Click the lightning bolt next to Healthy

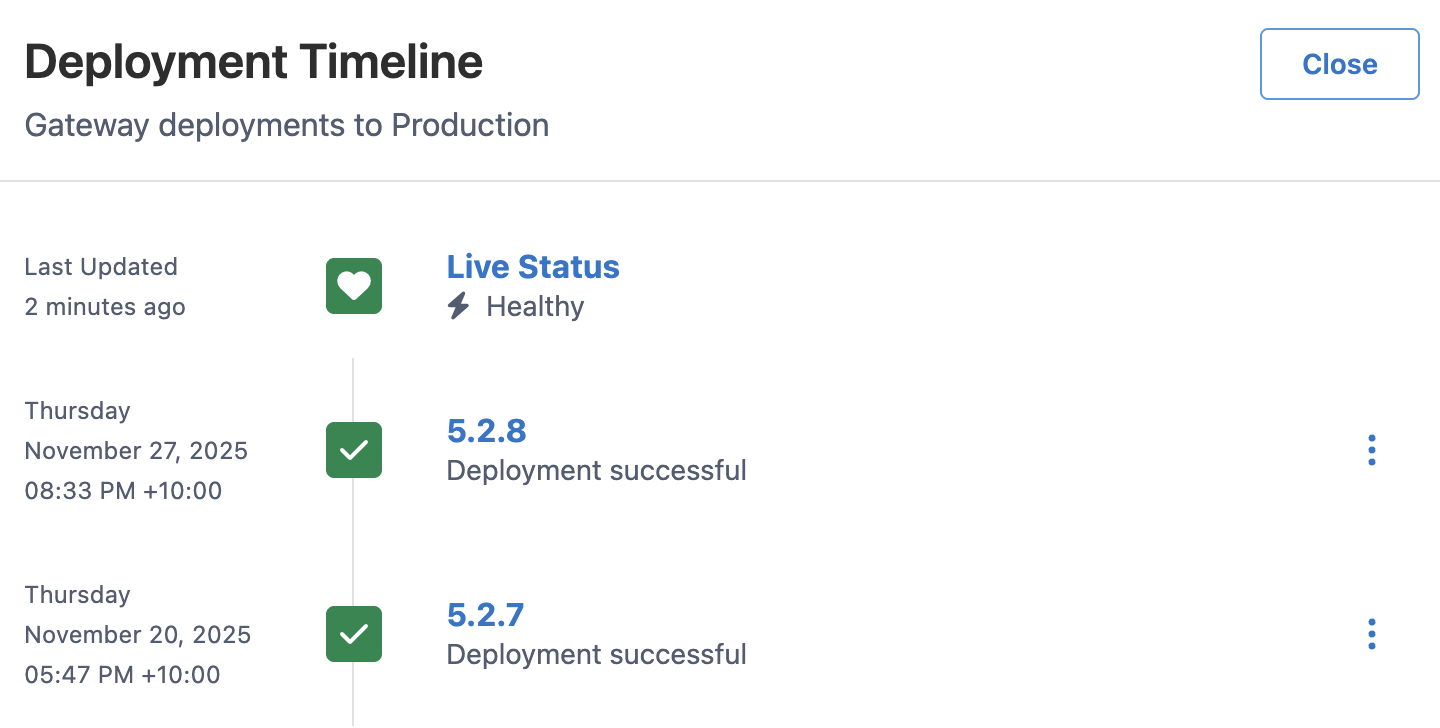coord(458,307)
